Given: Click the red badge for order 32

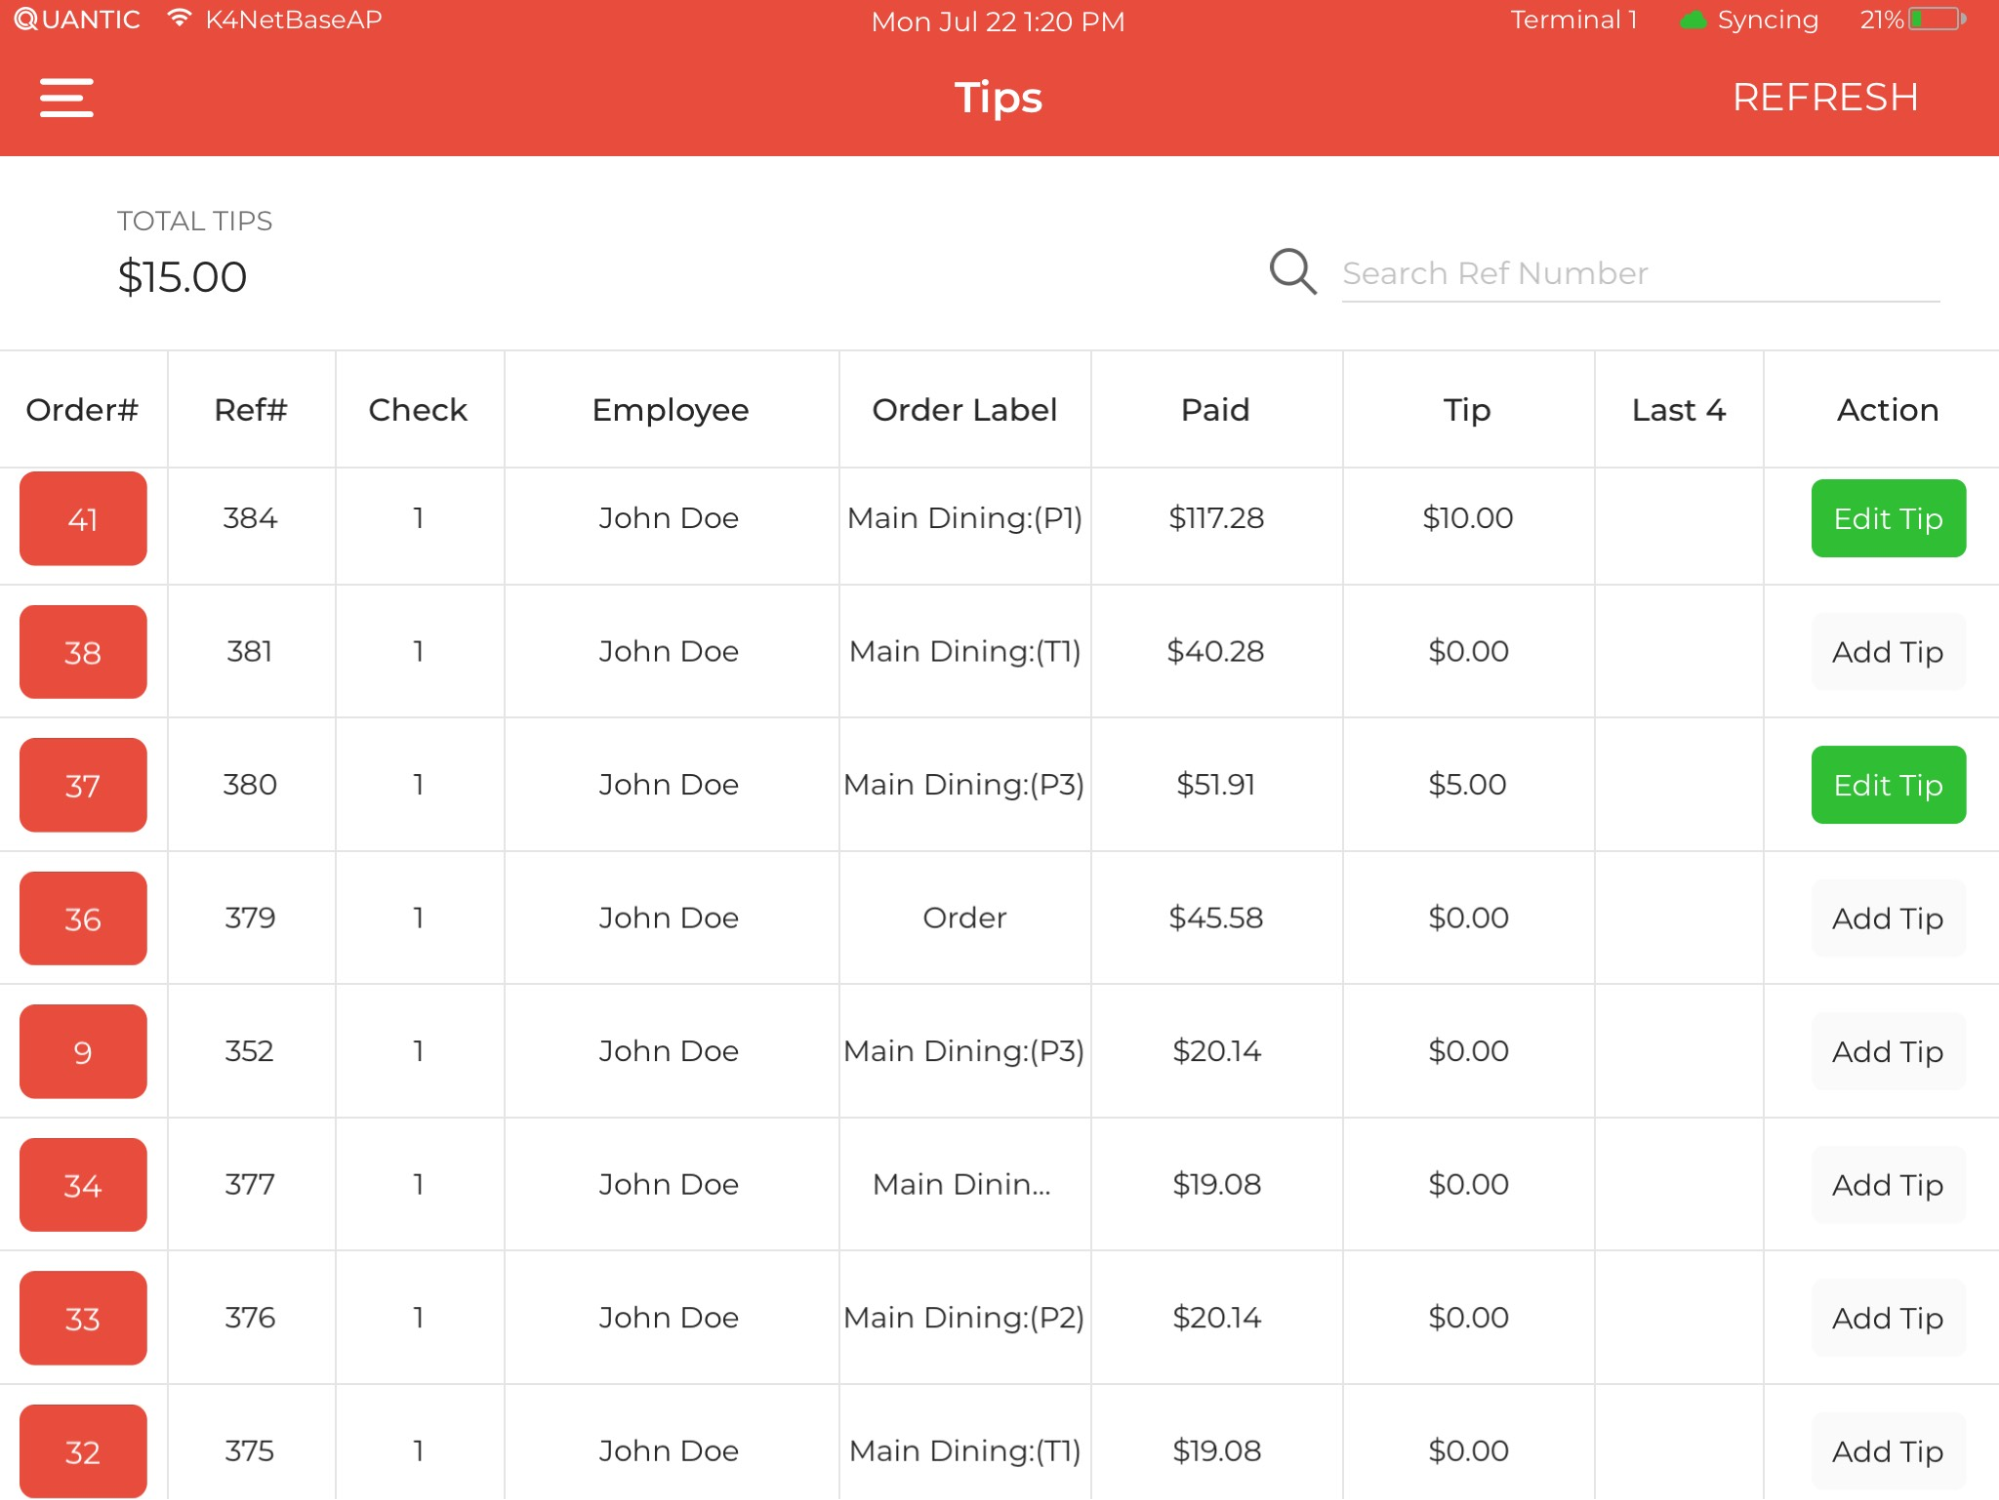Looking at the screenshot, I should (x=83, y=1450).
